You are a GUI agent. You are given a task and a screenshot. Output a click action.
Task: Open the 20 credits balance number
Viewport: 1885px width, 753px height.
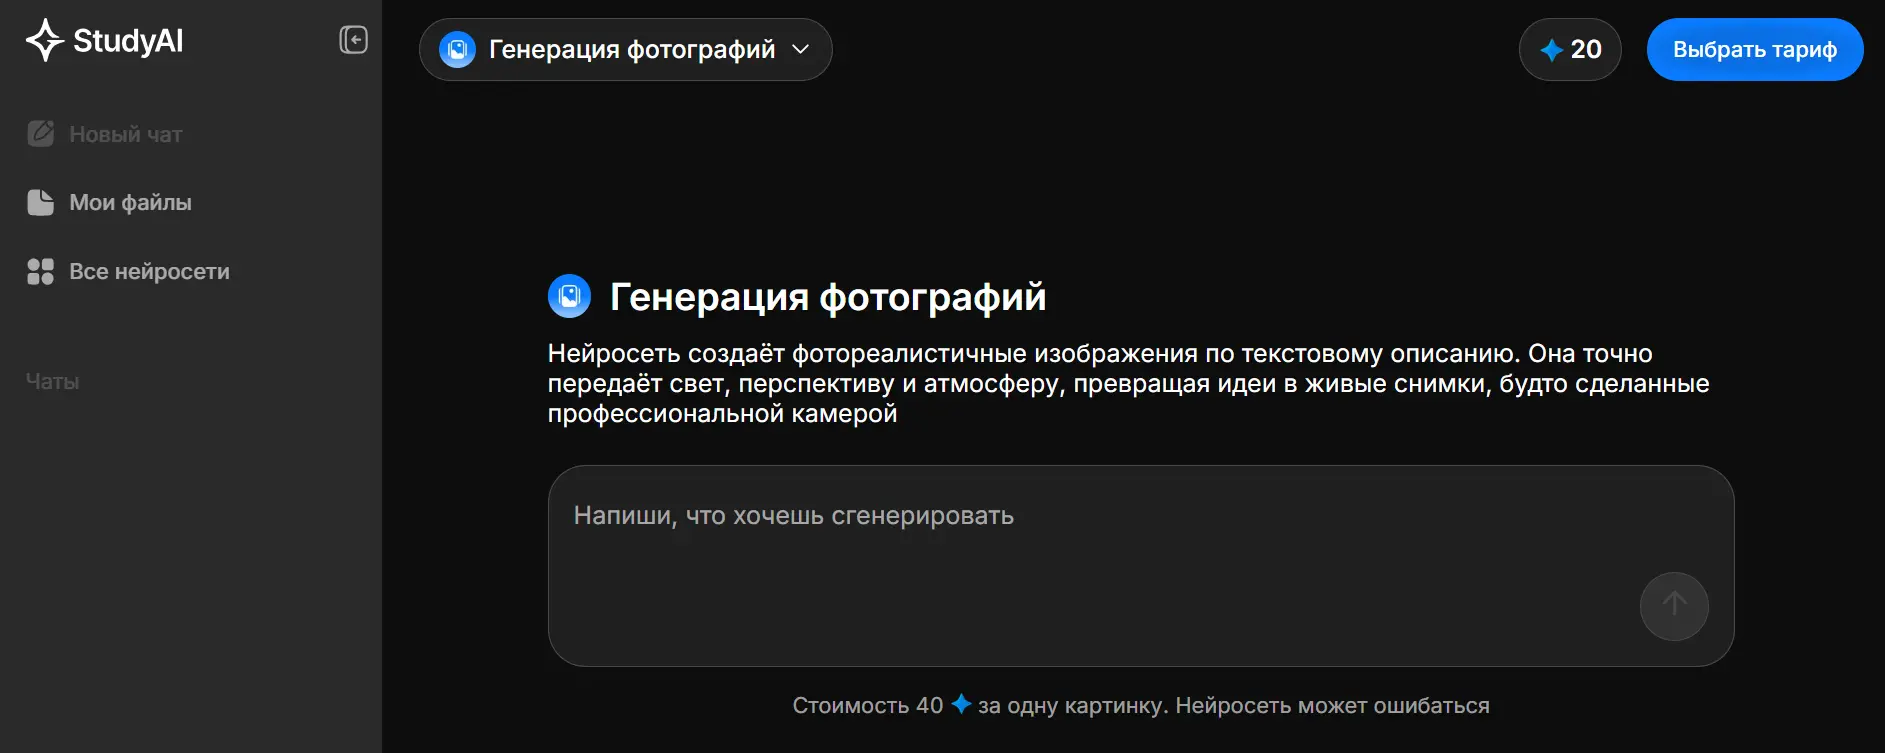point(1586,50)
